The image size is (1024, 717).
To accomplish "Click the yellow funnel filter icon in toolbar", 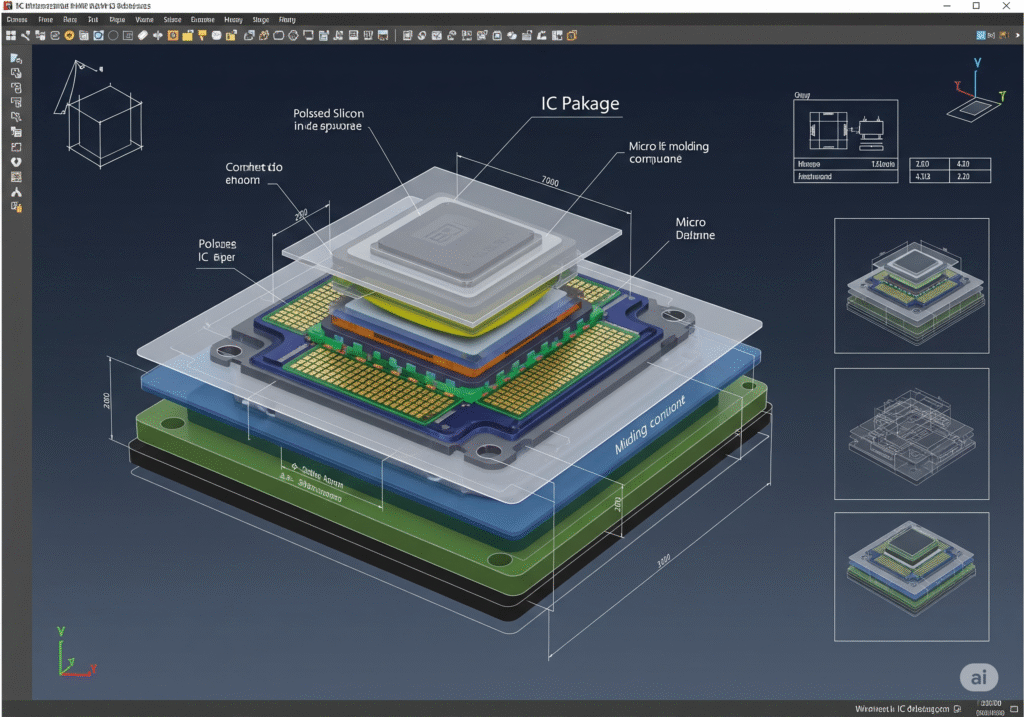I will tap(201, 36).
